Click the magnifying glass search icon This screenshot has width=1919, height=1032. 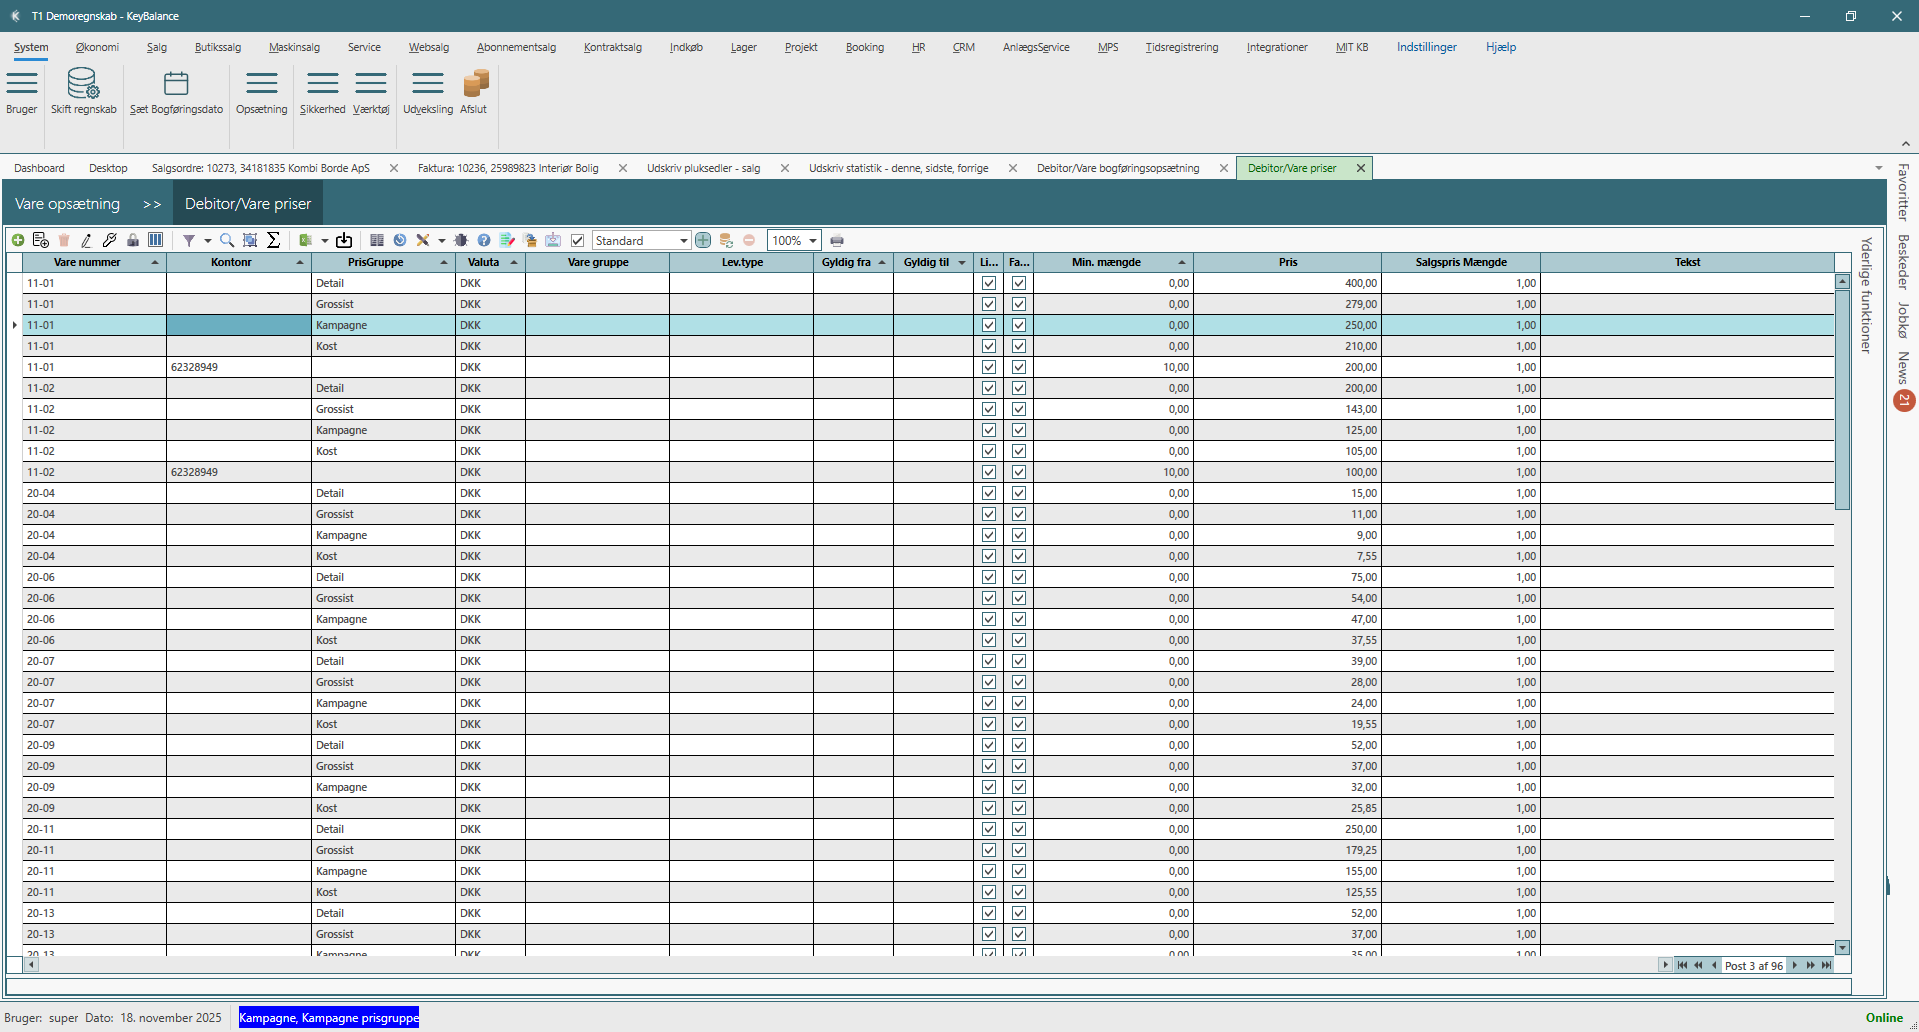[x=227, y=240]
